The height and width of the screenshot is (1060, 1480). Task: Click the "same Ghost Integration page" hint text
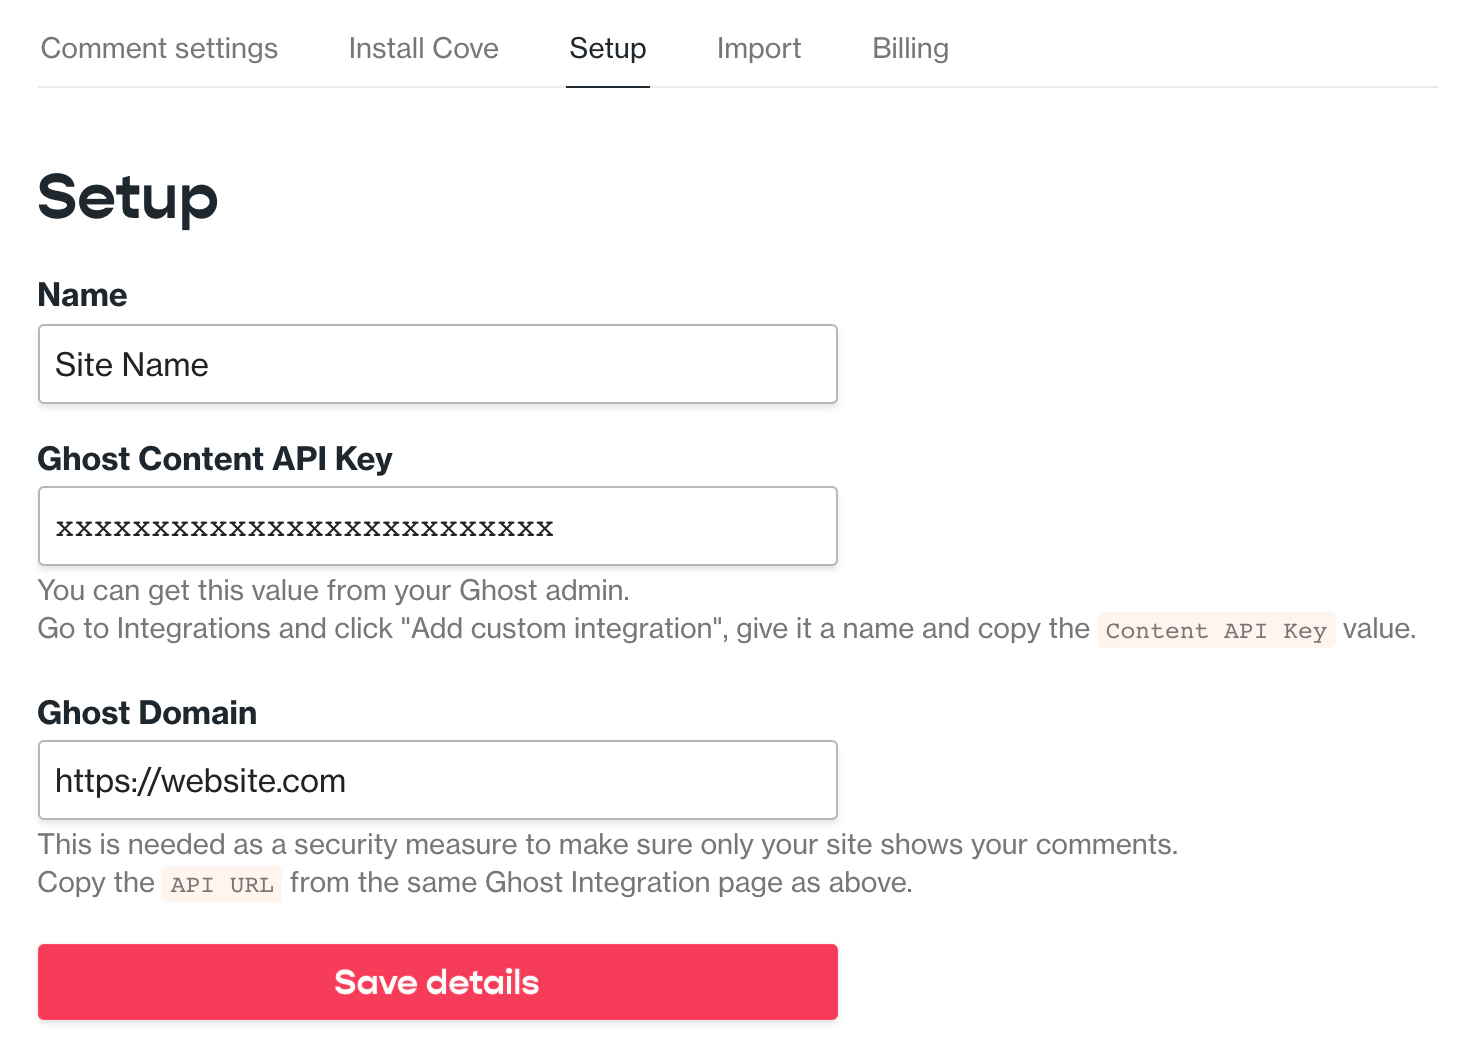tap(600, 883)
